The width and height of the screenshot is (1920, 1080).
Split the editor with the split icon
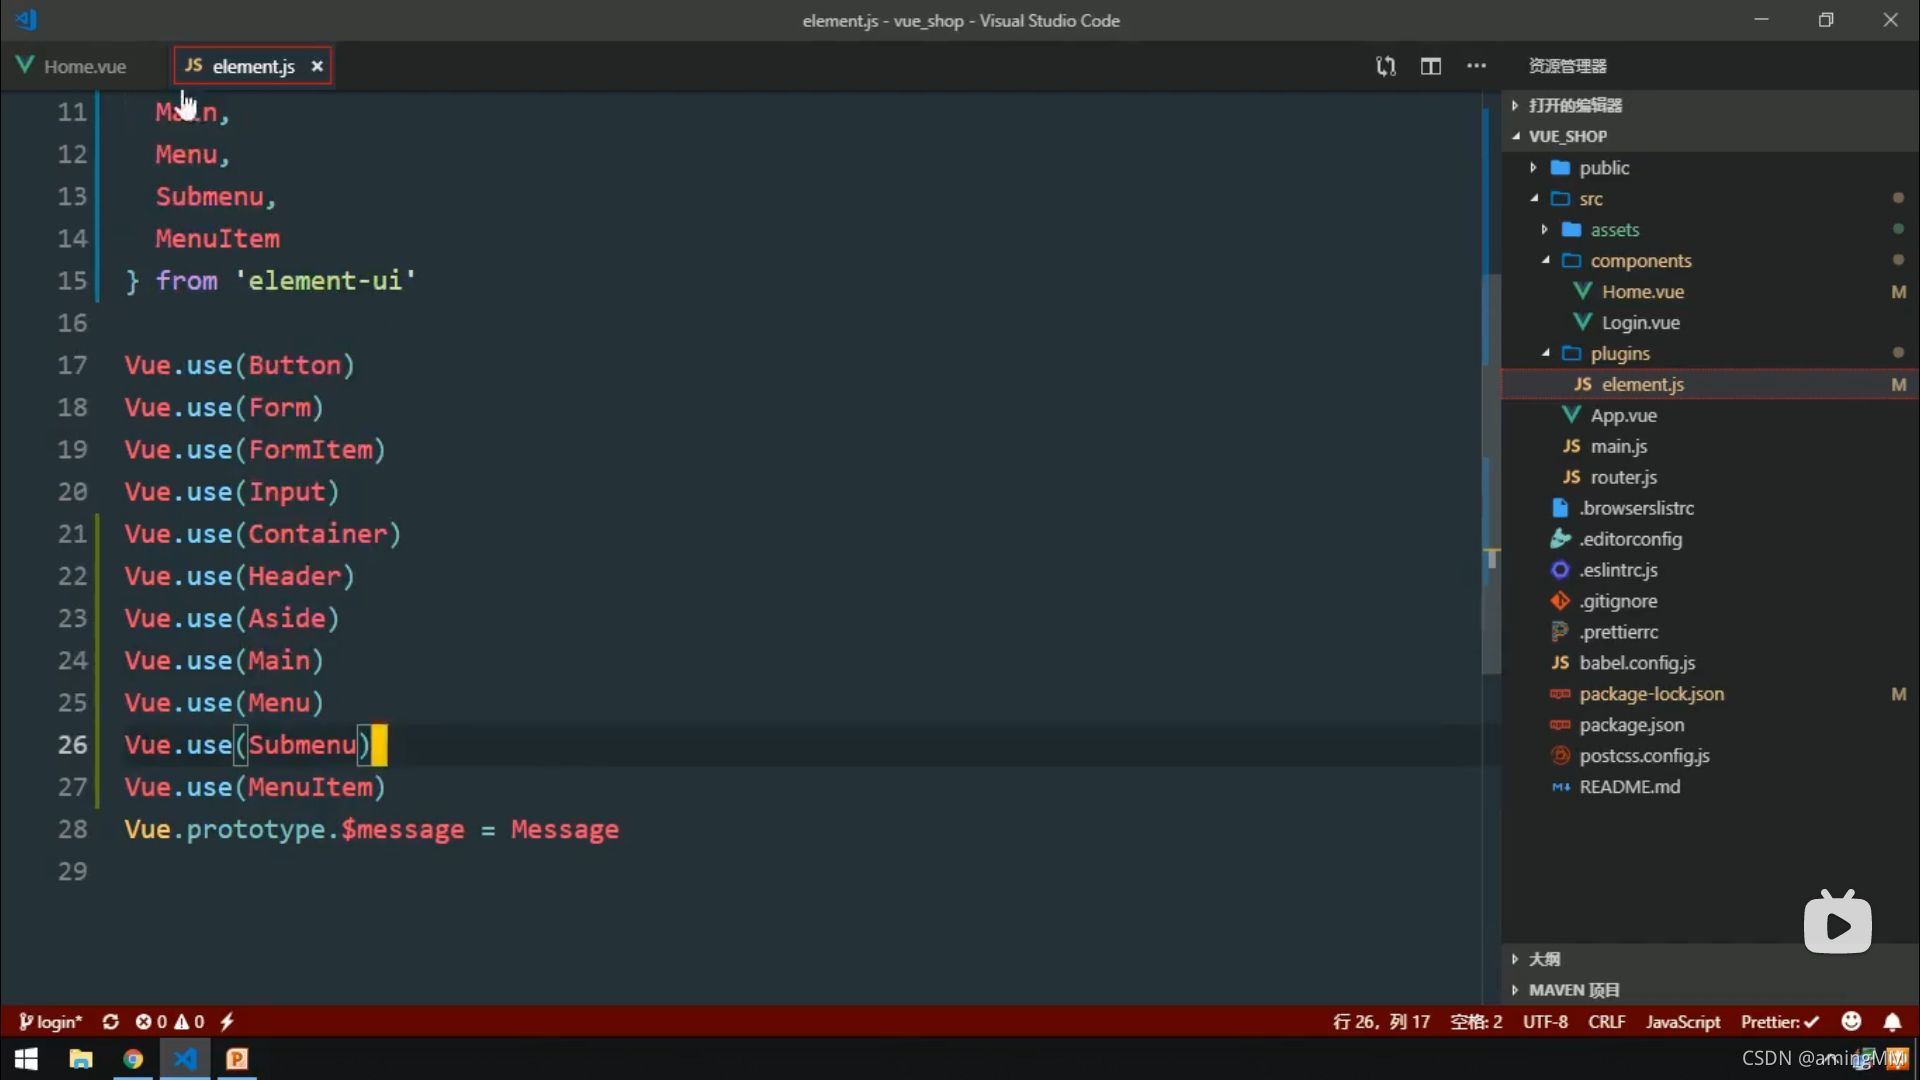click(x=1431, y=66)
